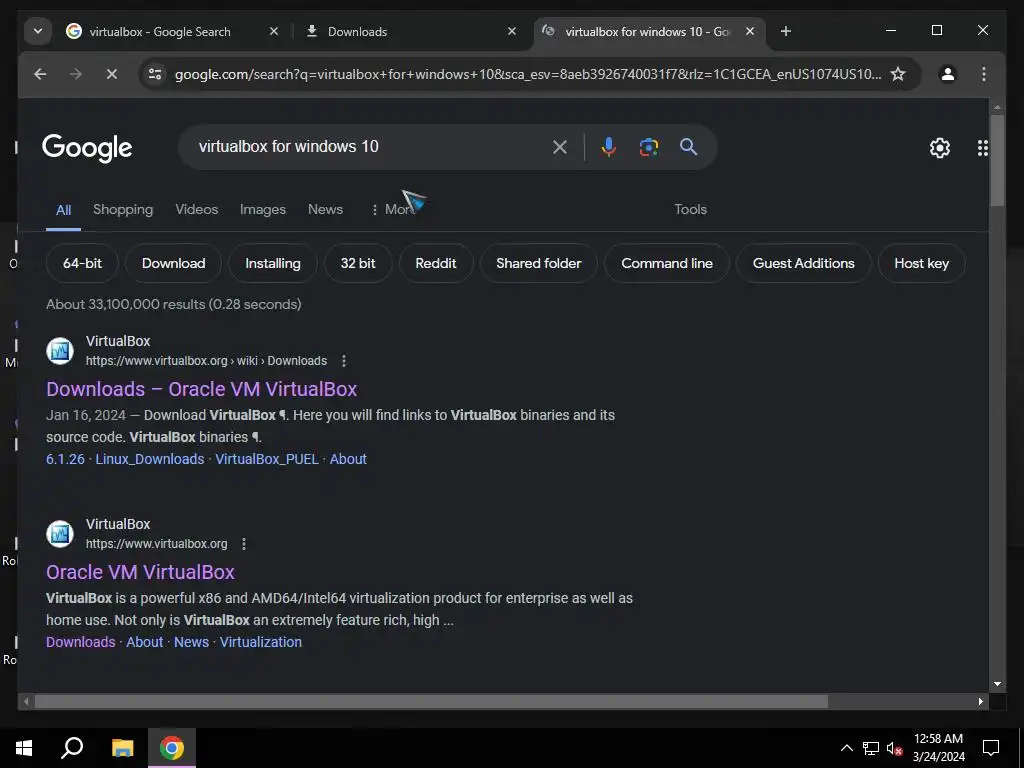Open options for the wiki Downloads result
The width and height of the screenshot is (1024, 768).
pyautogui.click(x=344, y=361)
